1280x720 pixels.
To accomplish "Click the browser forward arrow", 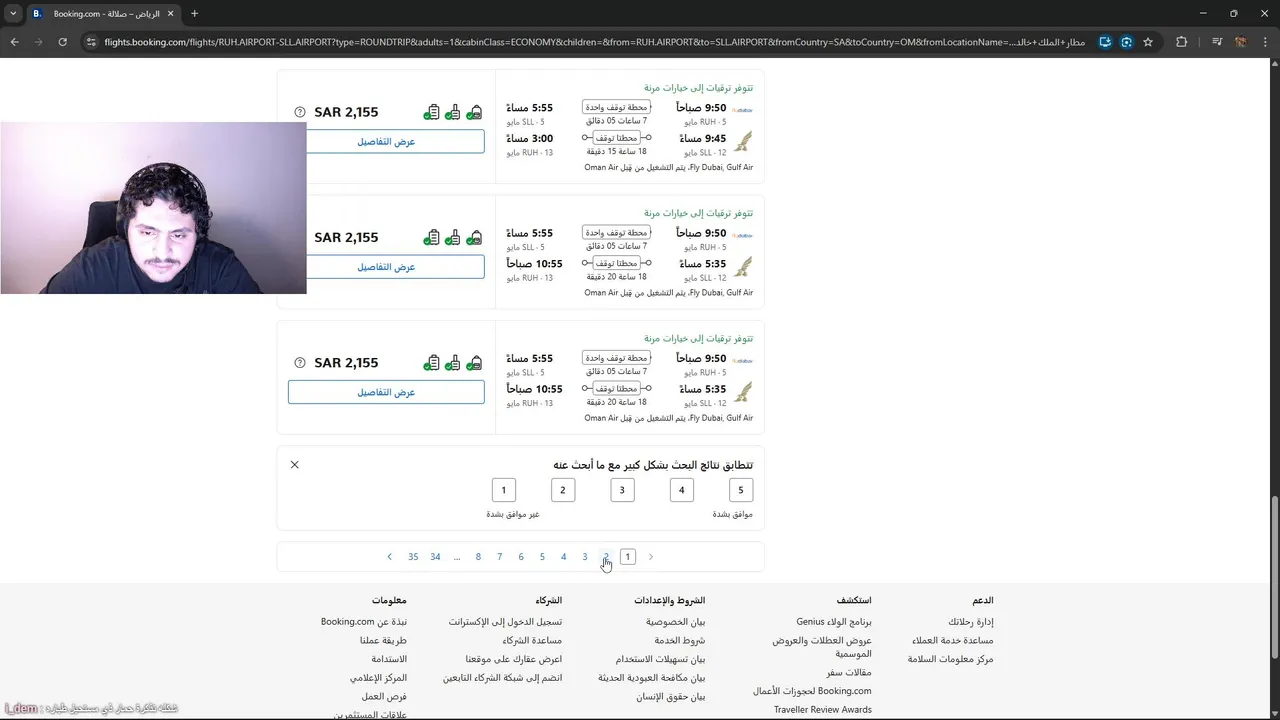I will (38, 42).
